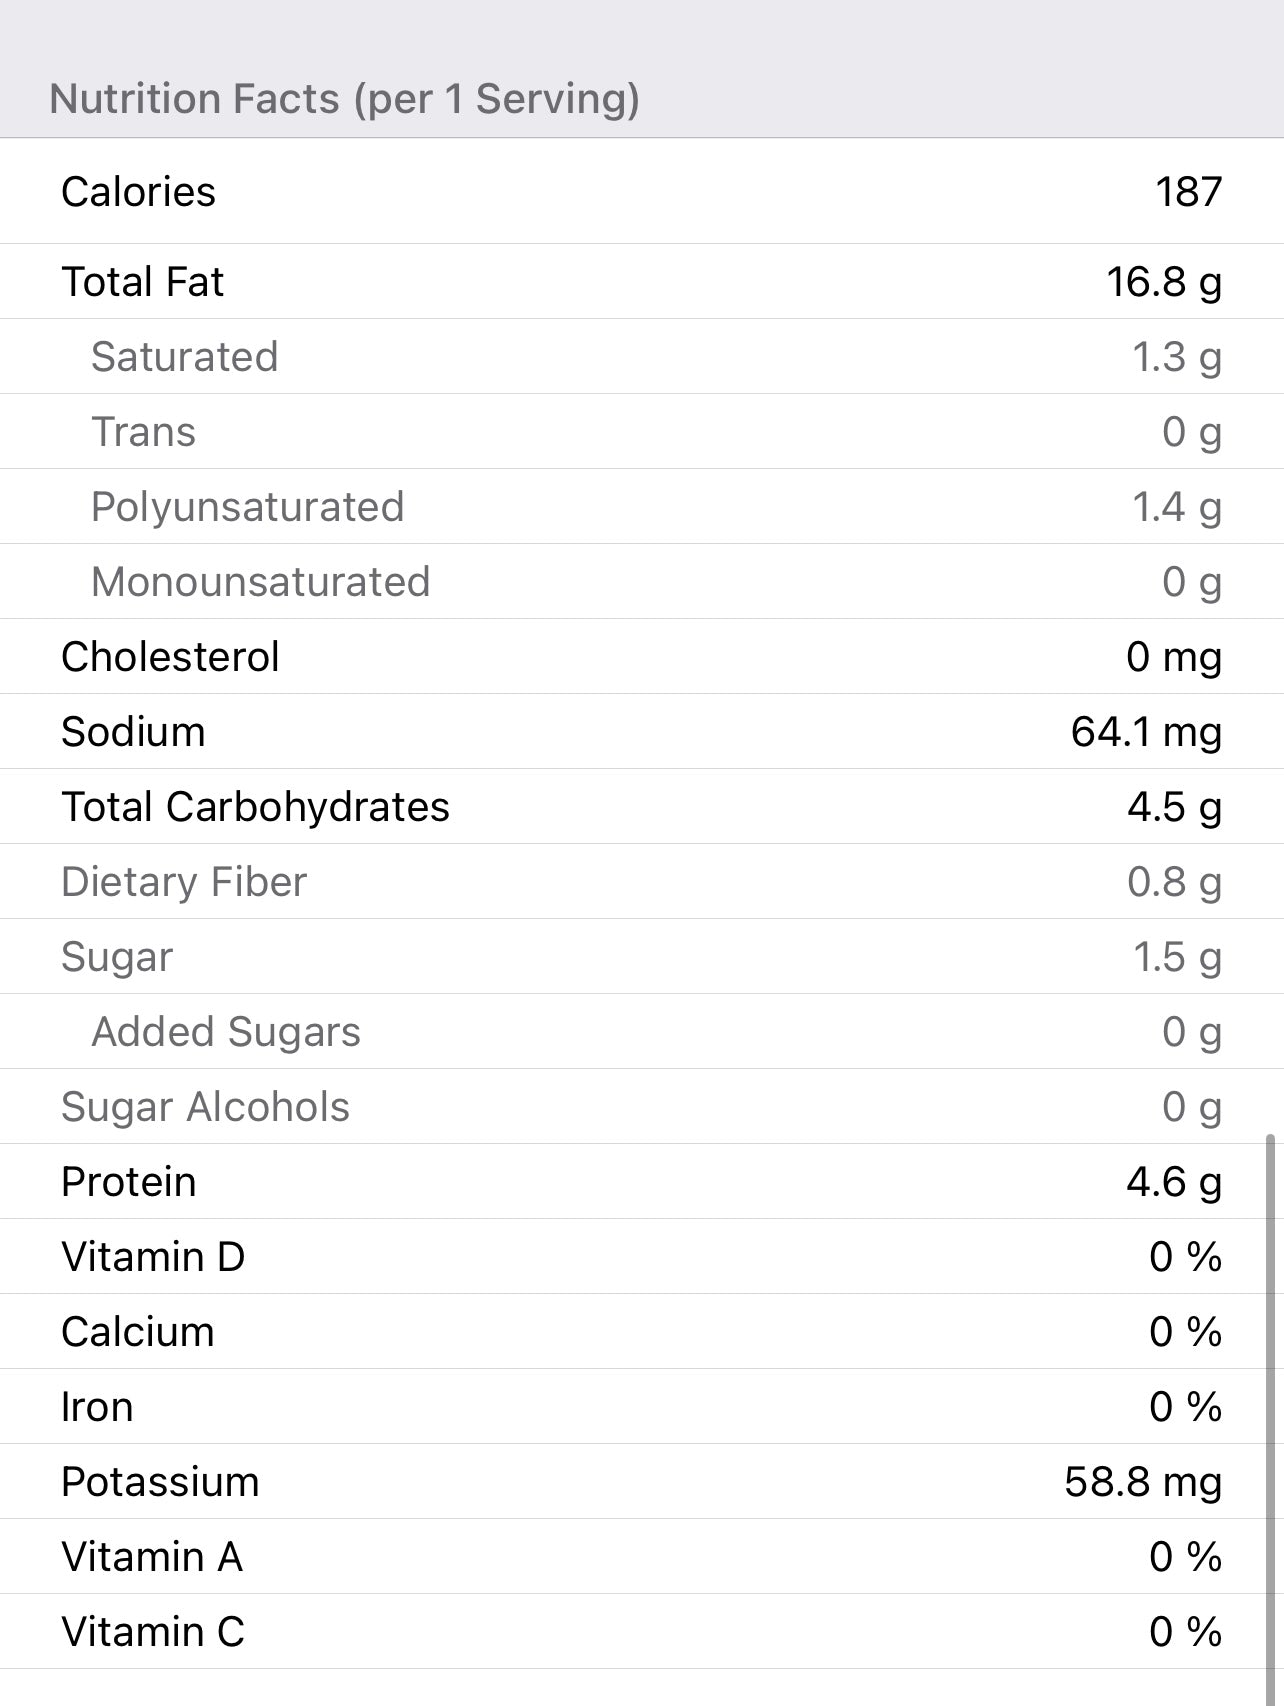Select the Added Sugars row
The width and height of the screenshot is (1284, 1706).
coord(640,1031)
